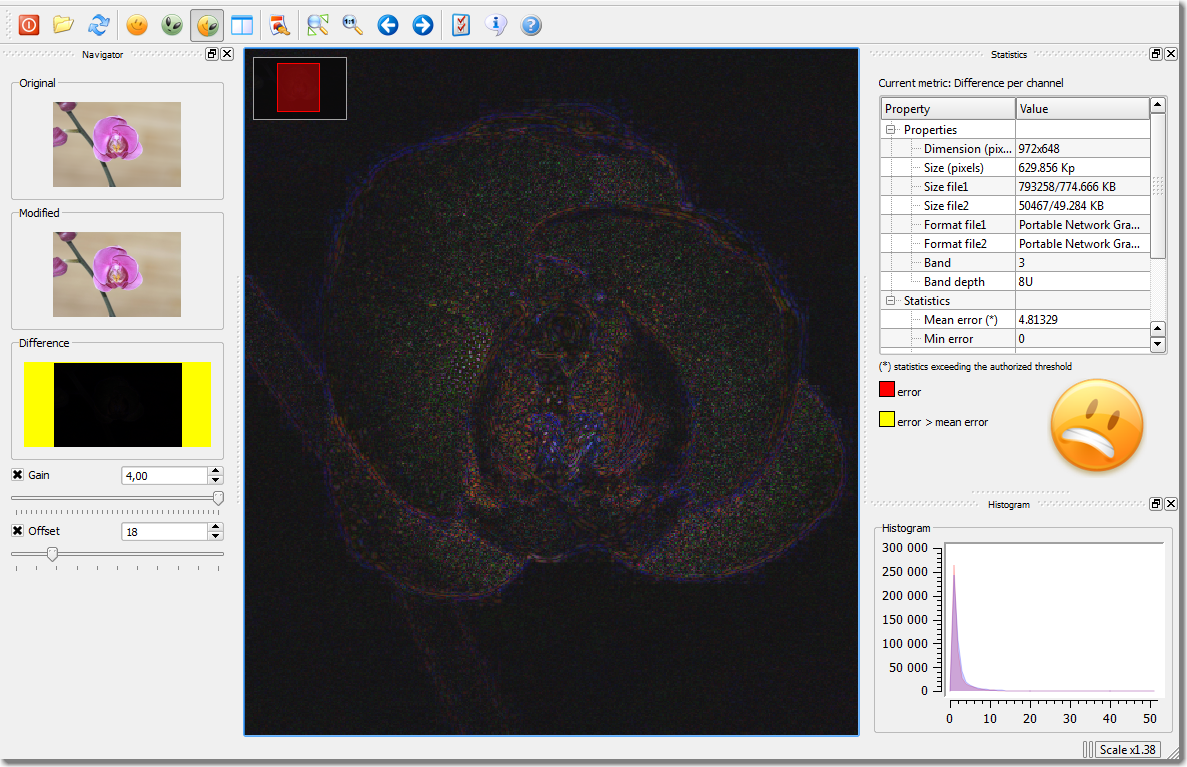This screenshot has width=1187, height=767.
Task: Click the fit-to-window zoom icon
Action: (318, 25)
